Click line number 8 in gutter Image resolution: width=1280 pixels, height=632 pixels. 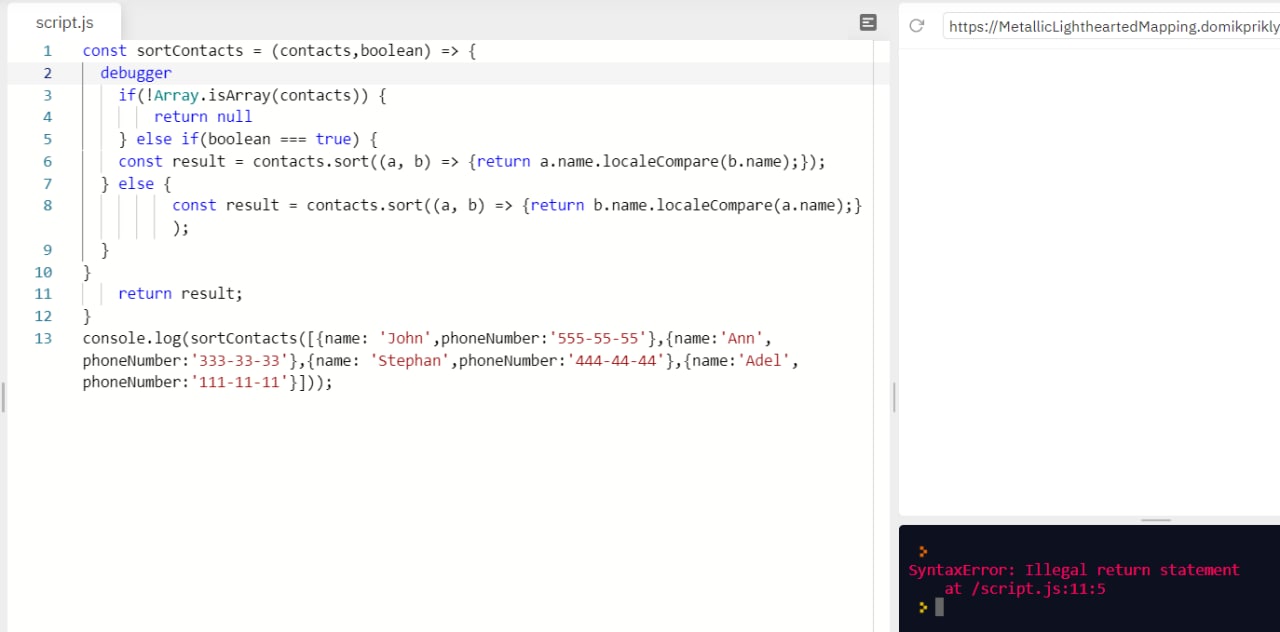47,205
